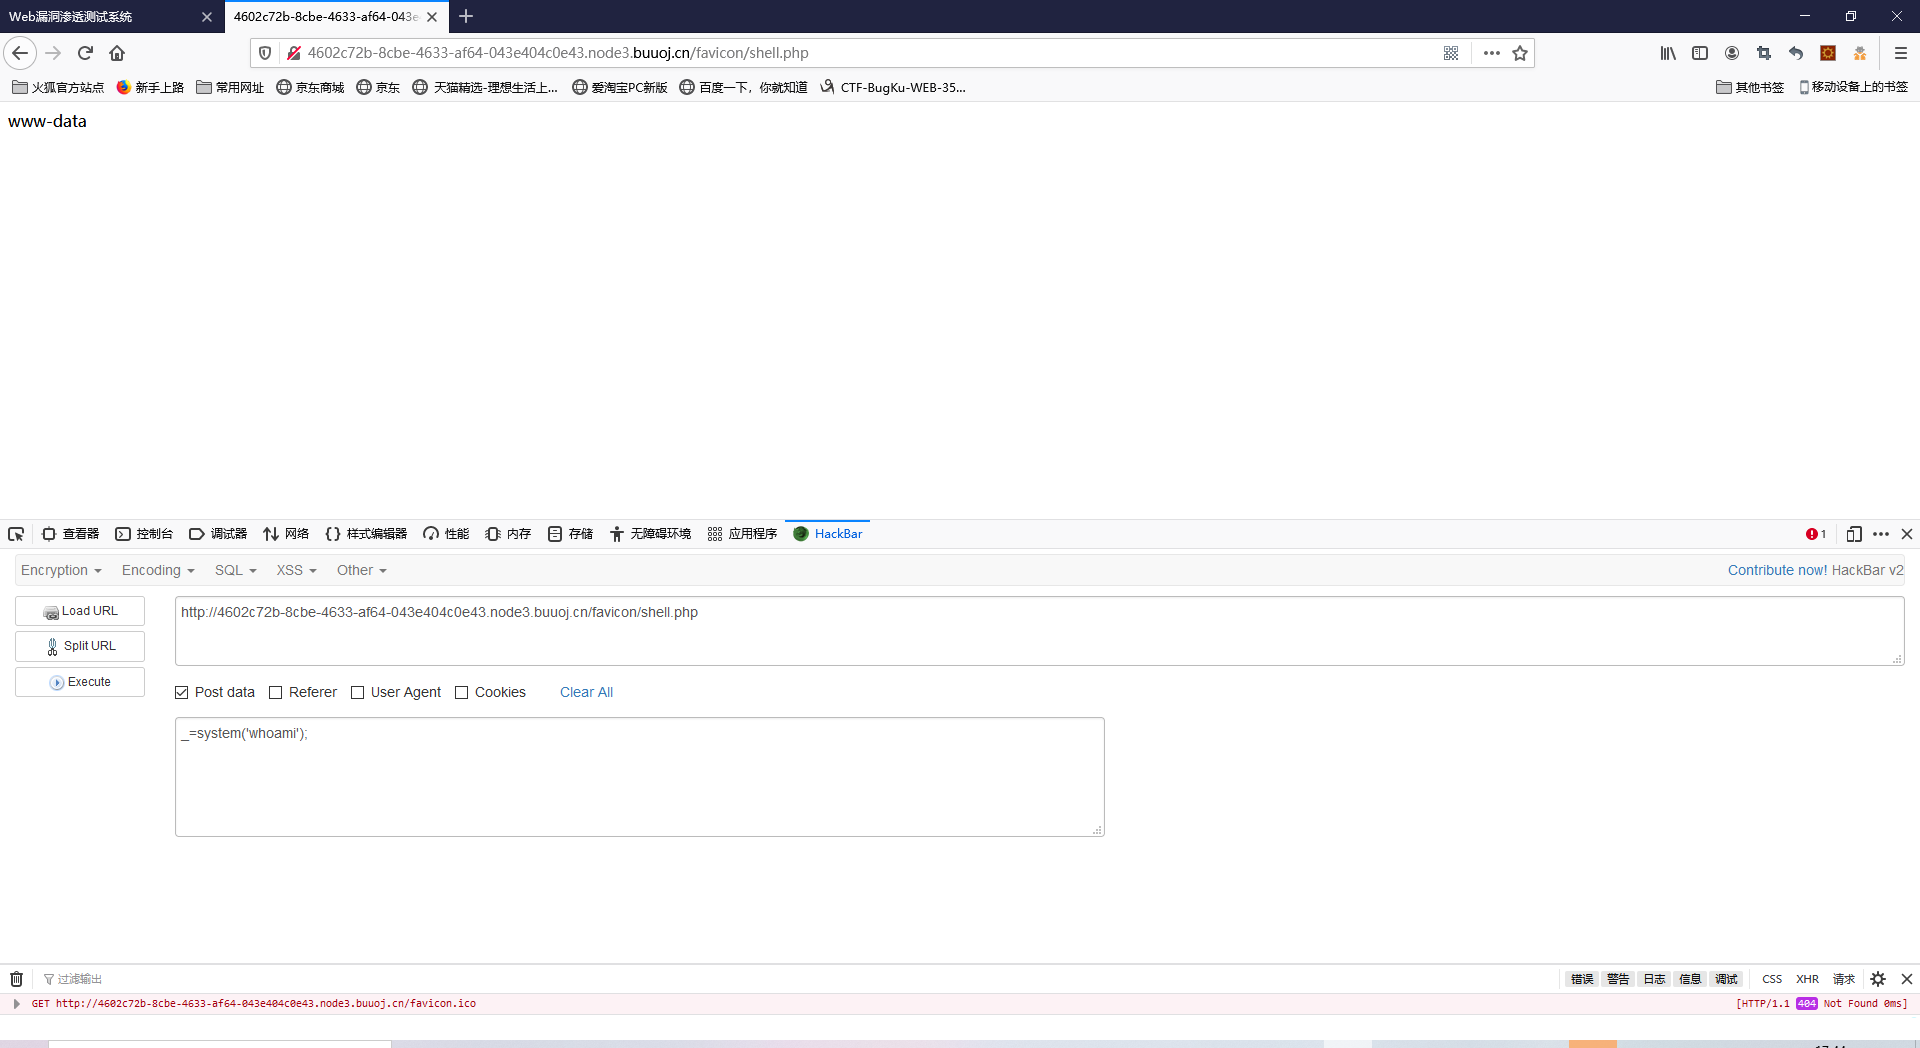The width and height of the screenshot is (1920, 1048).
Task: Uncheck the Post data checkbox
Action: click(181, 692)
